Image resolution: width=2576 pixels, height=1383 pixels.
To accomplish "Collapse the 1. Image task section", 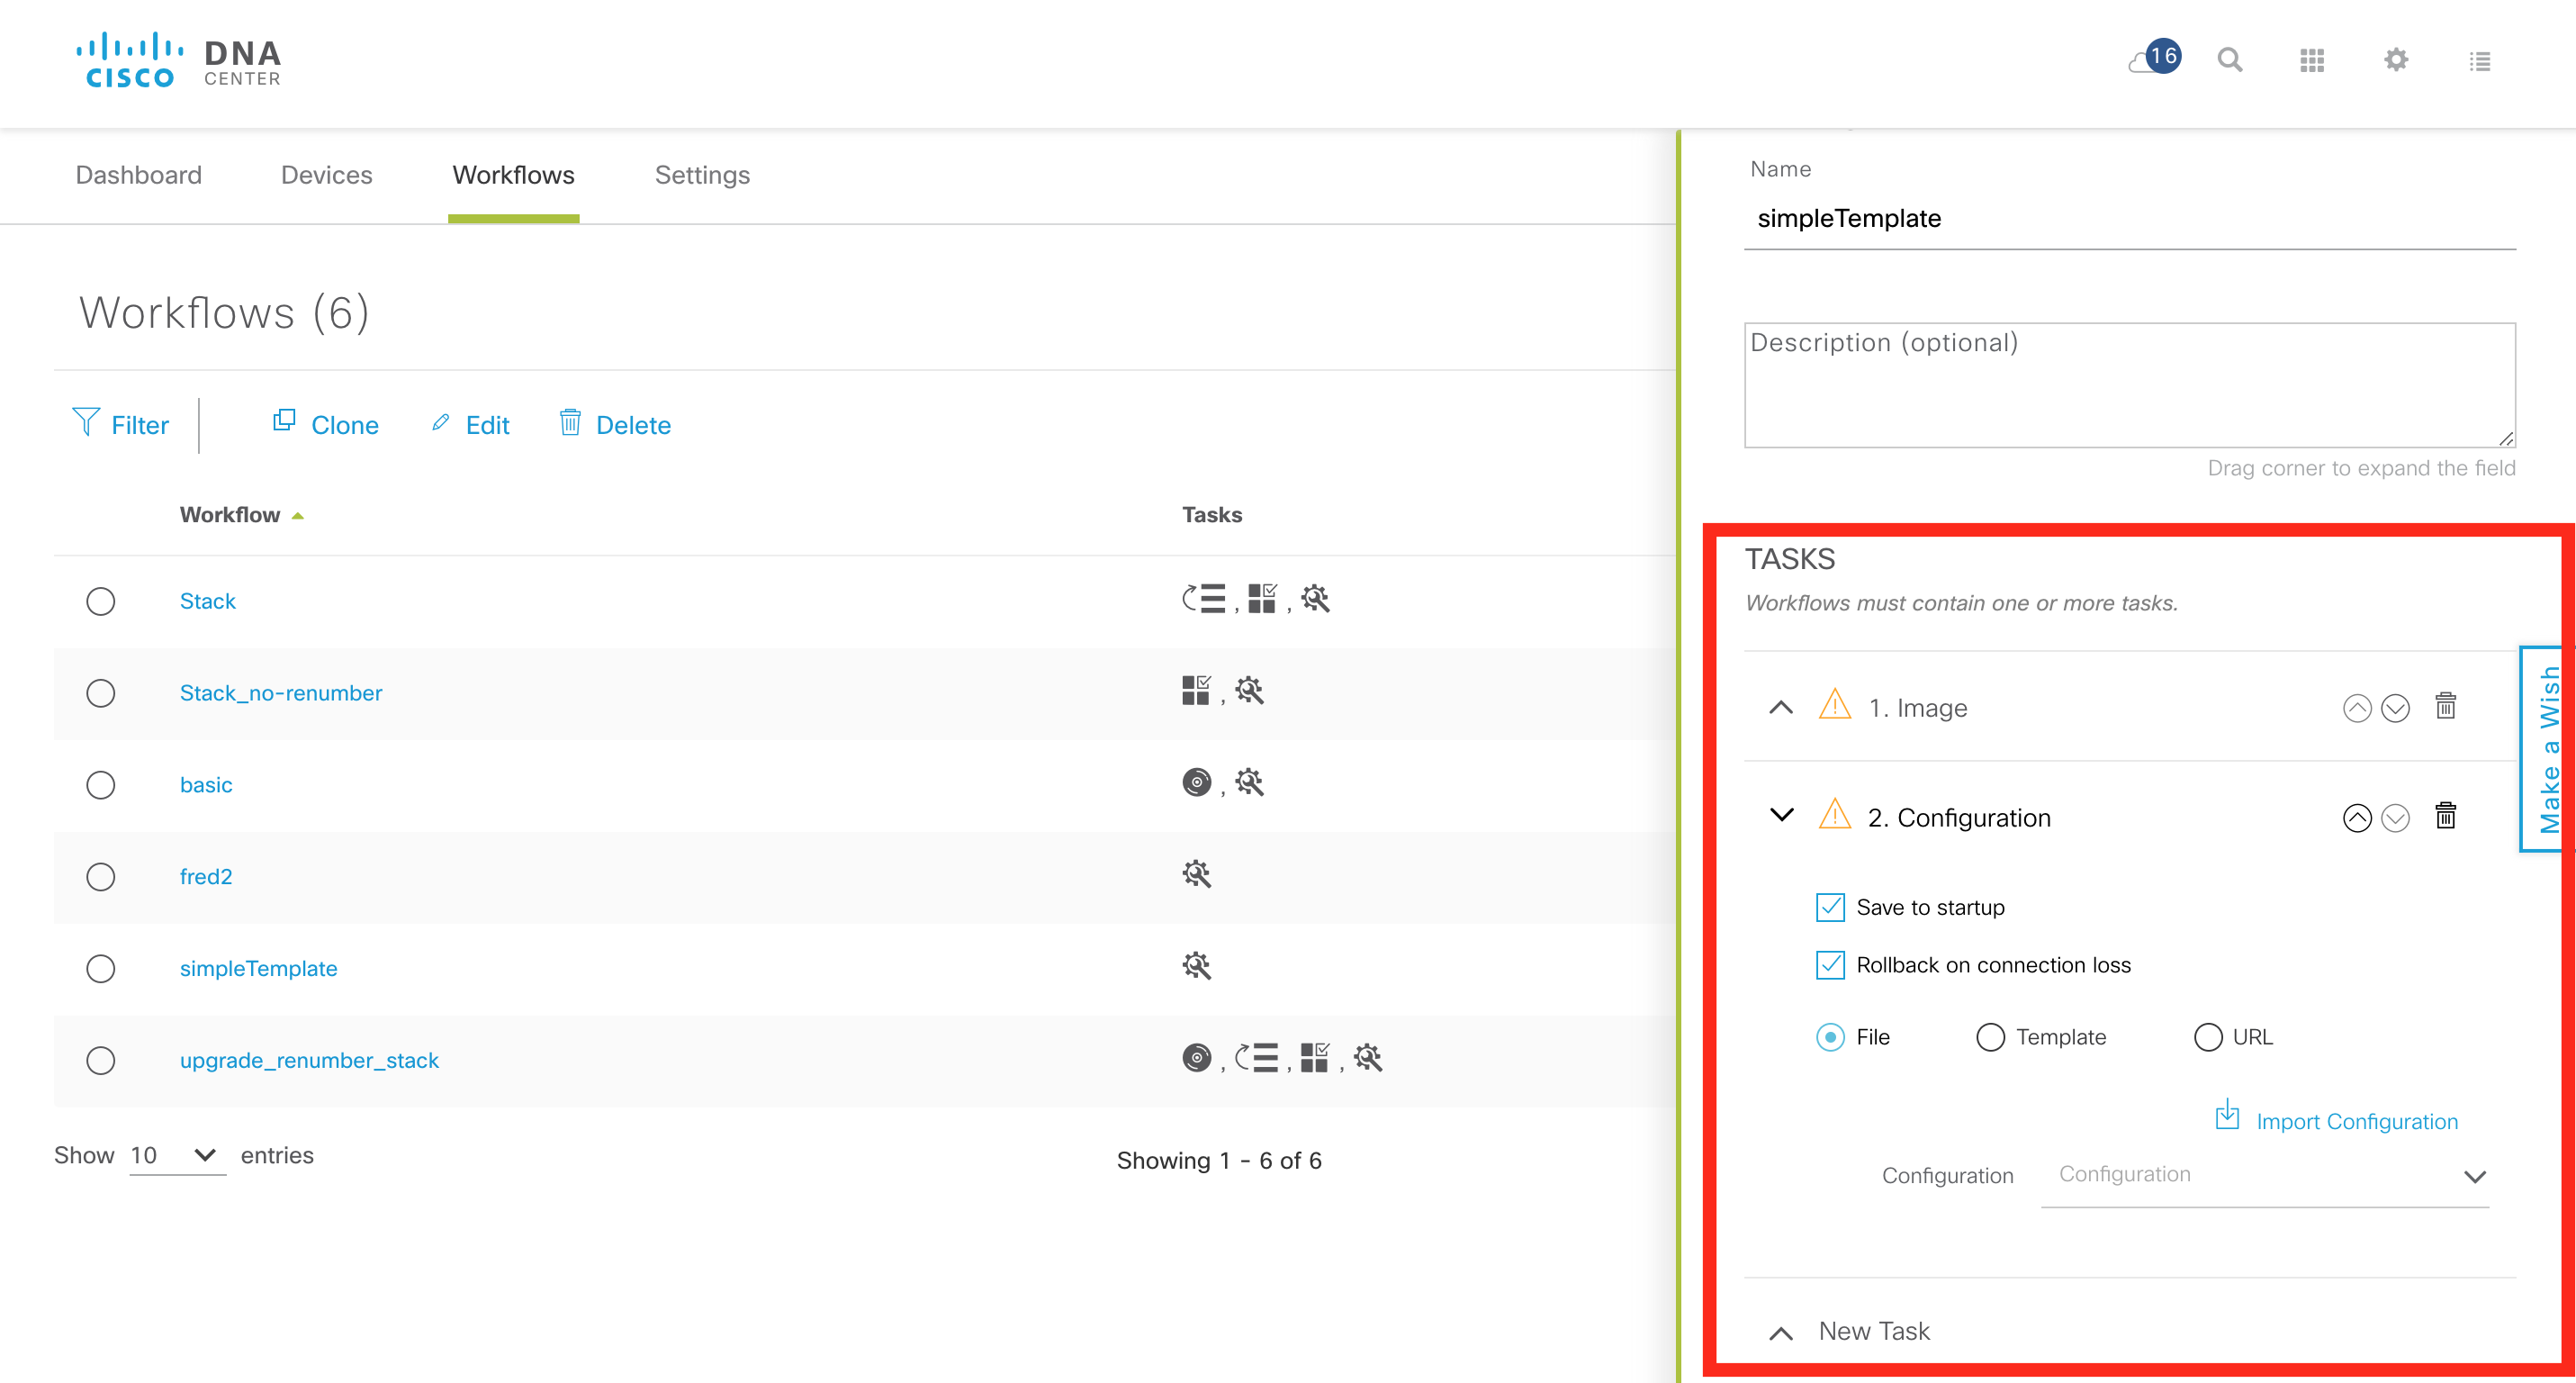I will [x=1781, y=707].
